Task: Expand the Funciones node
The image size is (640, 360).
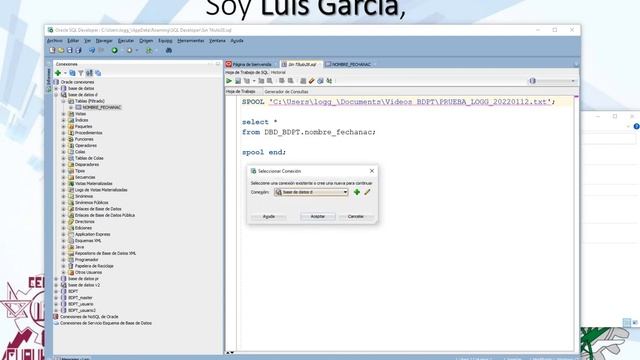Action: click(x=64, y=139)
